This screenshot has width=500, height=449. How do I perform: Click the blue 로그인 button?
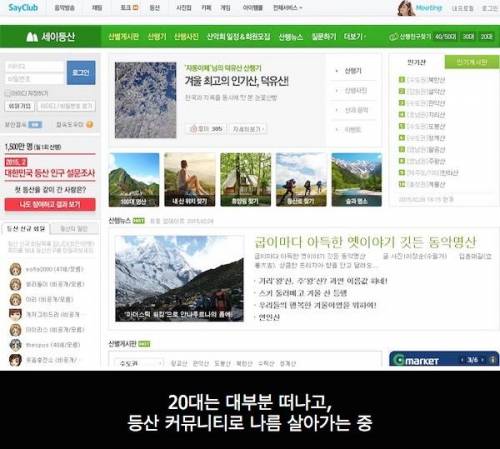point(81,73)
